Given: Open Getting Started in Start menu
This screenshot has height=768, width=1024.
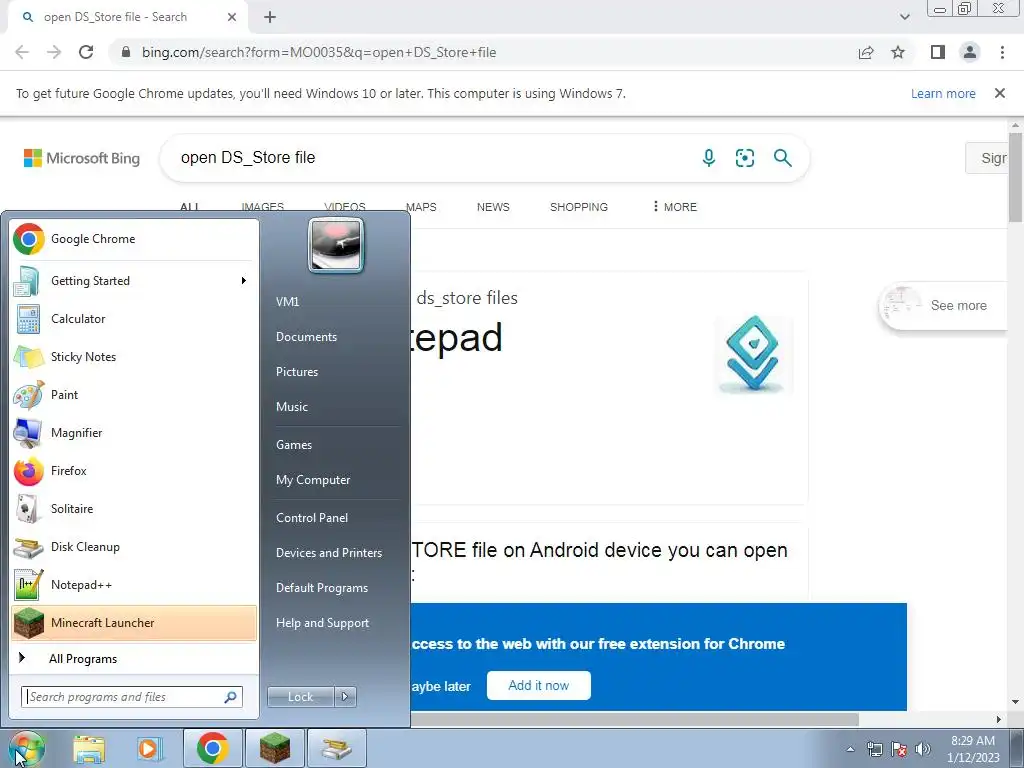Looking at the screenshot, I should pos(134,281).
